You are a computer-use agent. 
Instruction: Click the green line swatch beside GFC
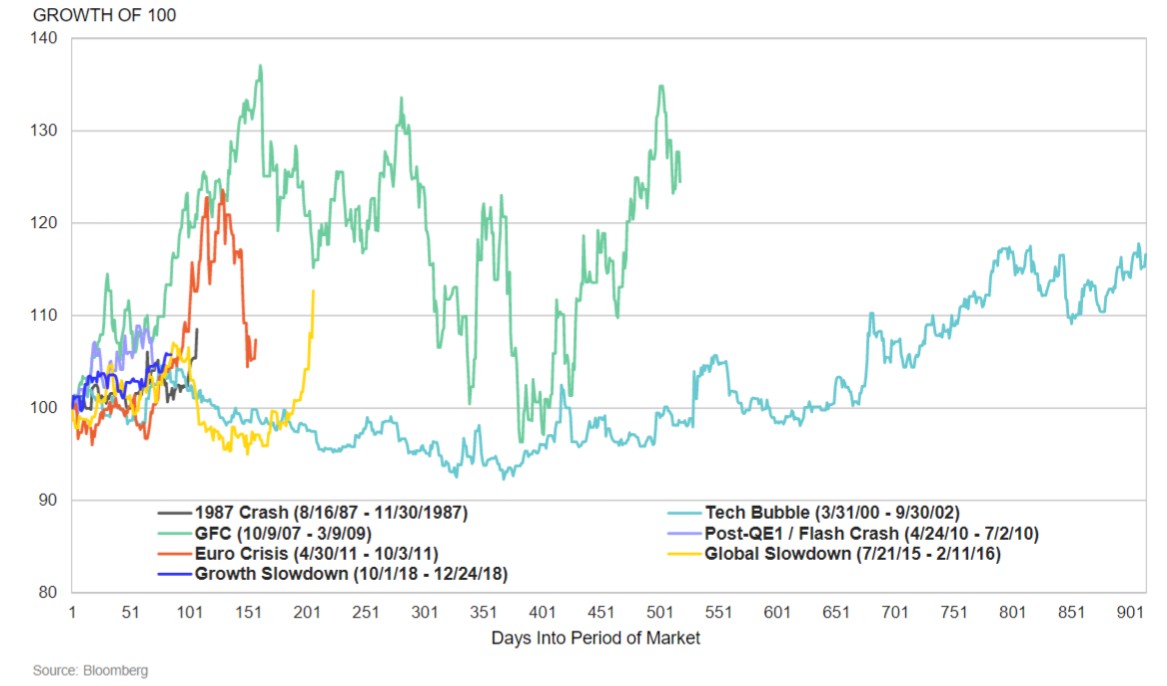coord(174,534)
